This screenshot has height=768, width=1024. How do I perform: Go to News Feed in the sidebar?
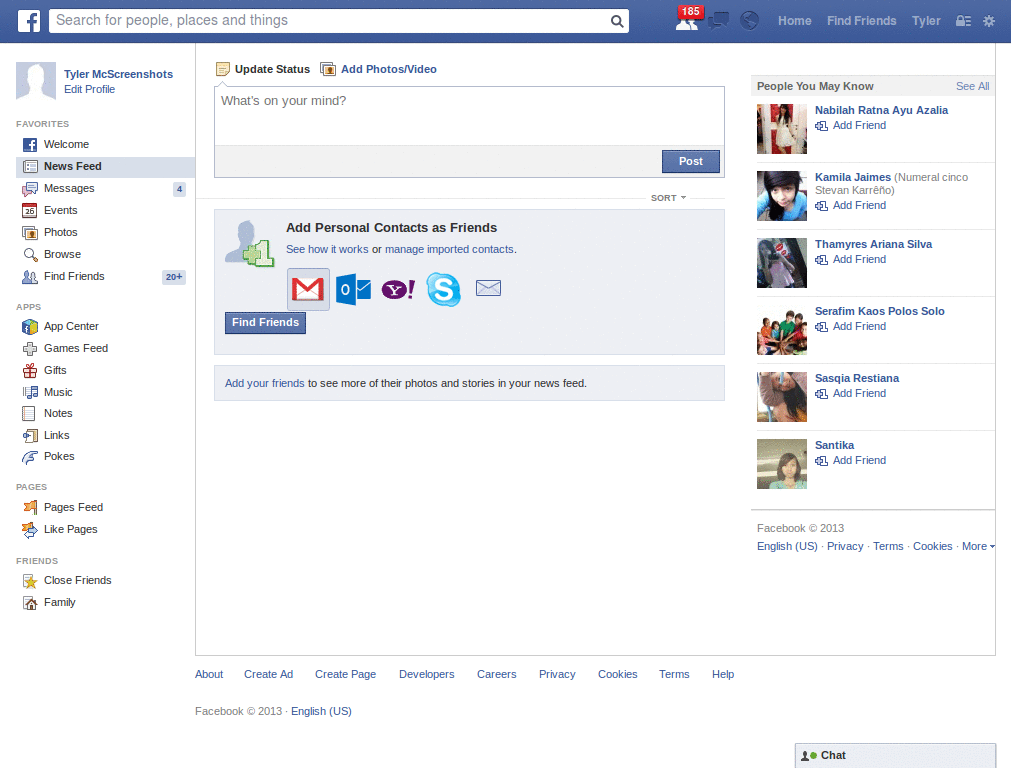(71, 166)
